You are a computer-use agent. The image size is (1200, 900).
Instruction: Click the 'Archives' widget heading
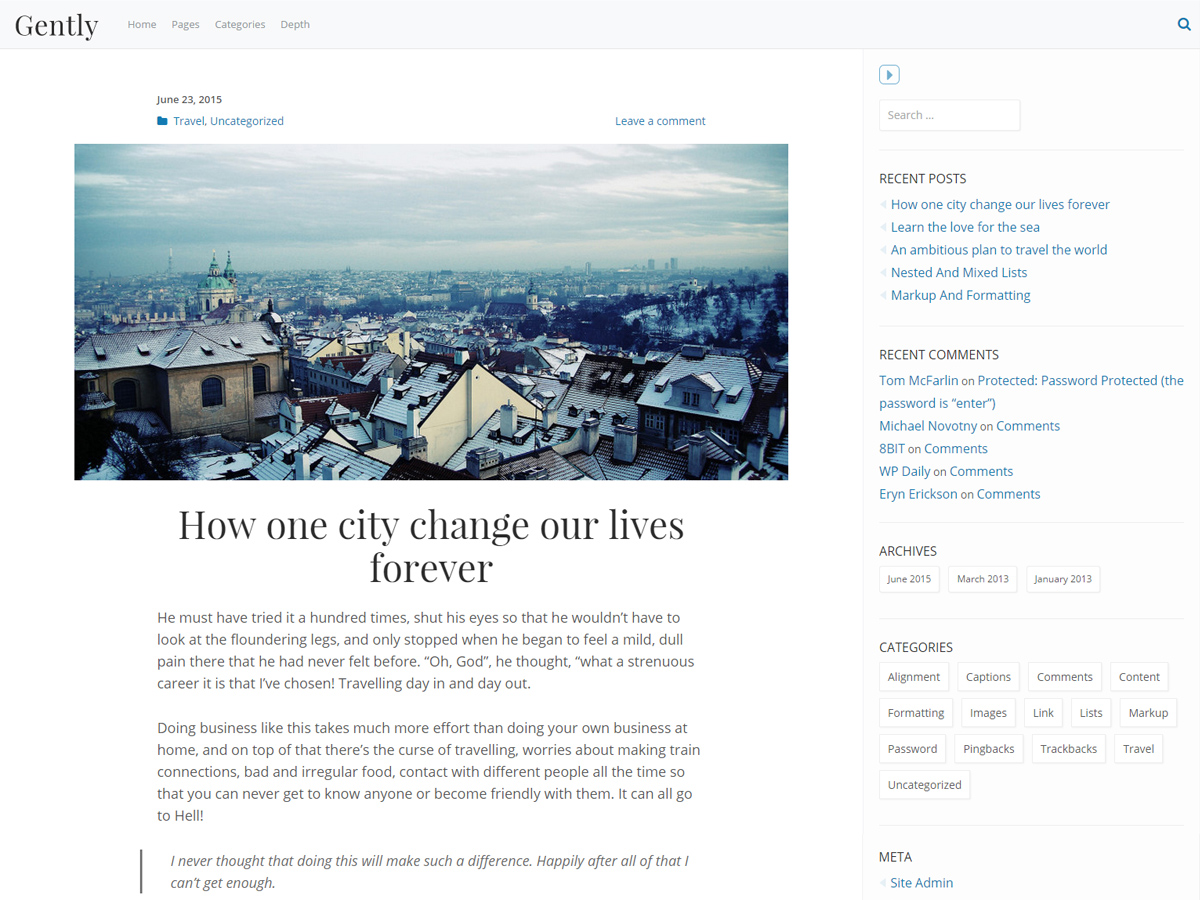pos(908,551)
